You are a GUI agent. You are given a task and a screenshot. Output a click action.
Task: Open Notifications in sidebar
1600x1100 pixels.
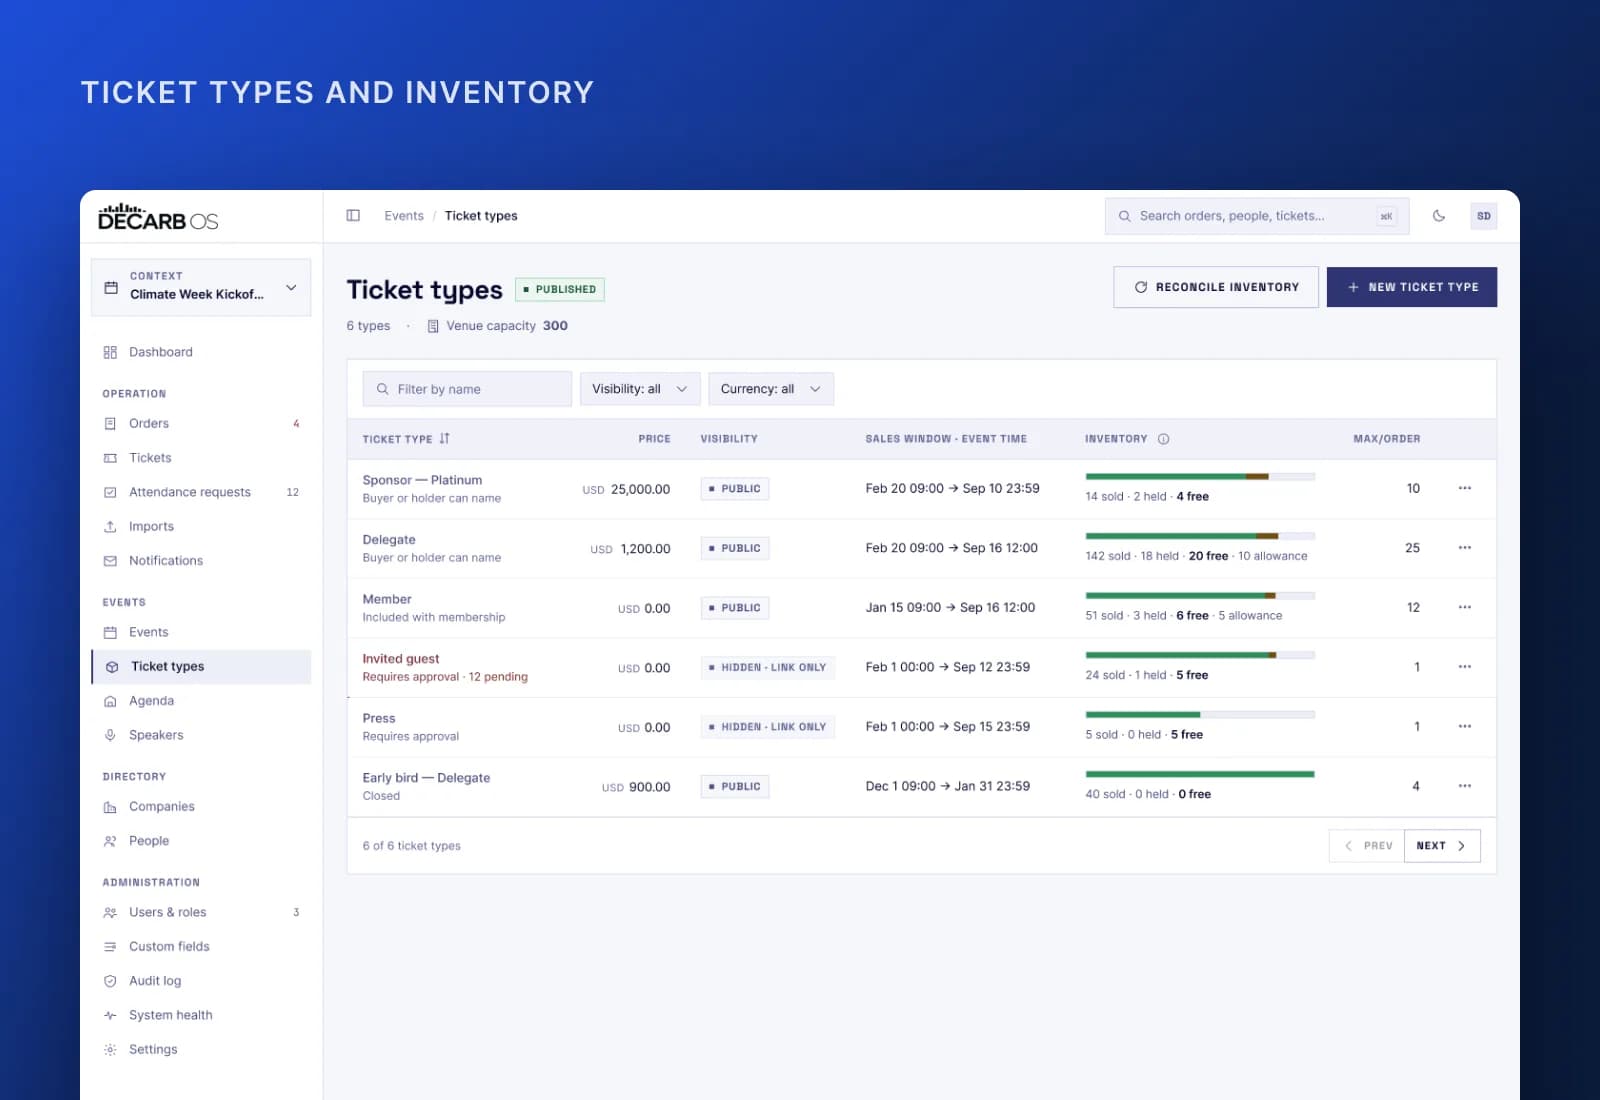[x=201, y=561]
